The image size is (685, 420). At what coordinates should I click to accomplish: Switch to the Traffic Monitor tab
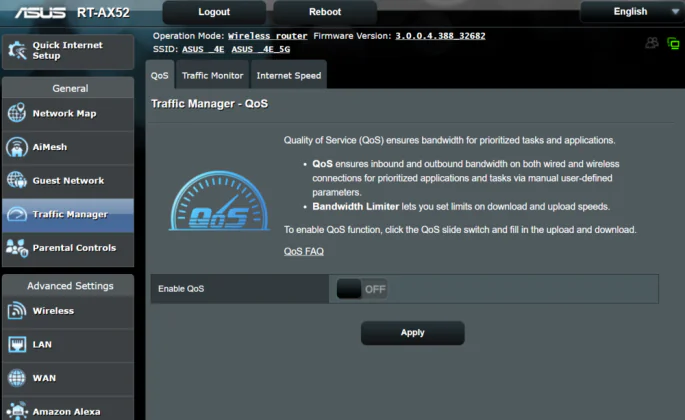point(212,75)
